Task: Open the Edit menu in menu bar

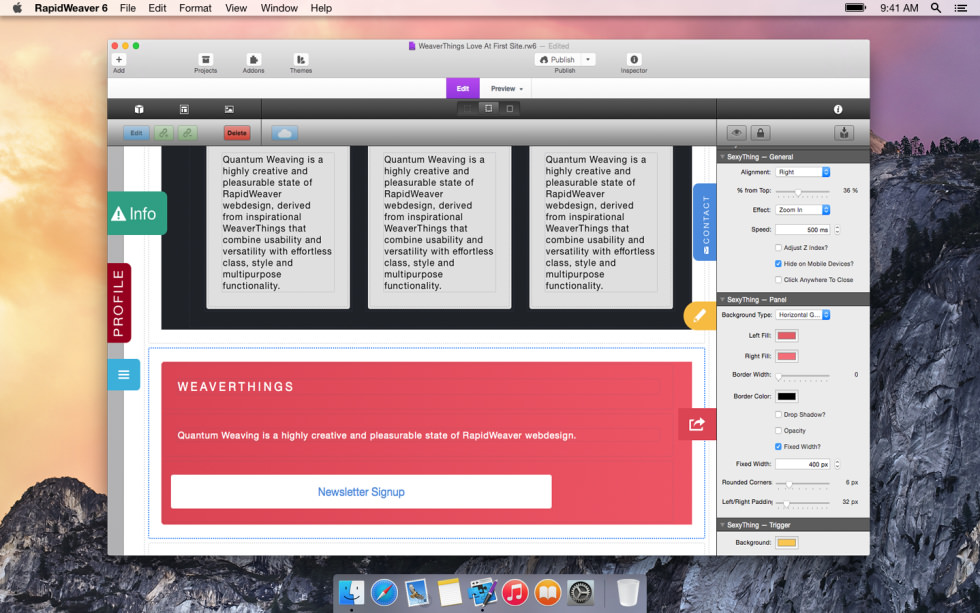Action: [157, 8]
